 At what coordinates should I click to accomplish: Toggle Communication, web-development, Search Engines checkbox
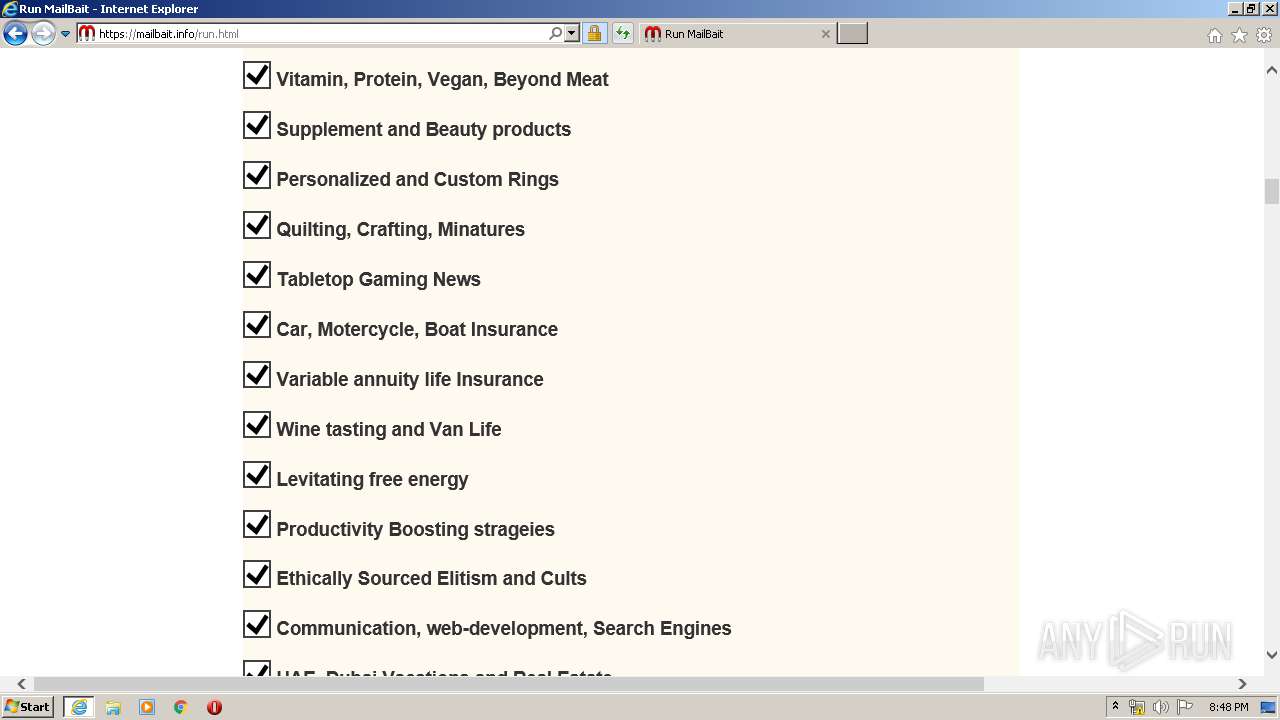click(x=257, y=624)
